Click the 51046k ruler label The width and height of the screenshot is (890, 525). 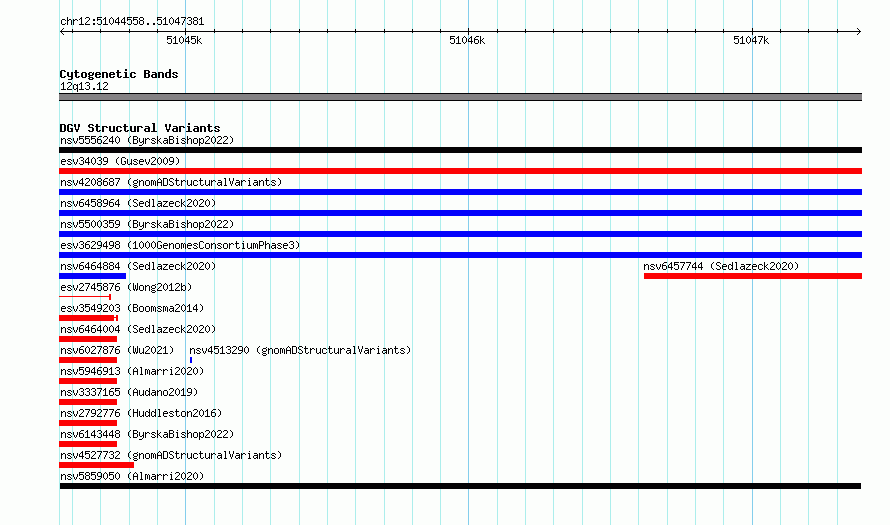click(x=467, y=40)
